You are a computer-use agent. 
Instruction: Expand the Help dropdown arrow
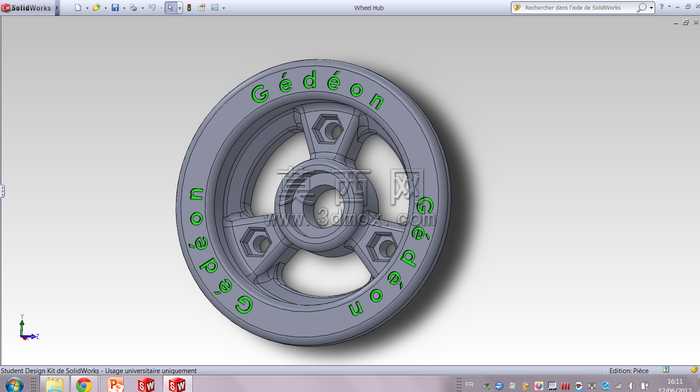669,7
